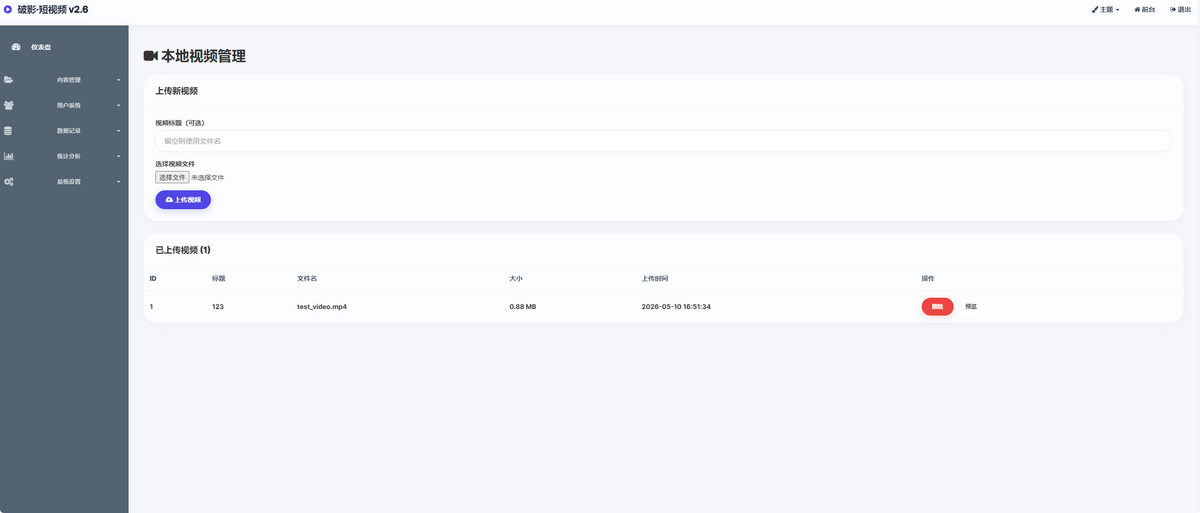Open the 仪表盘 dashboard gauge icon

click(16, 47)
